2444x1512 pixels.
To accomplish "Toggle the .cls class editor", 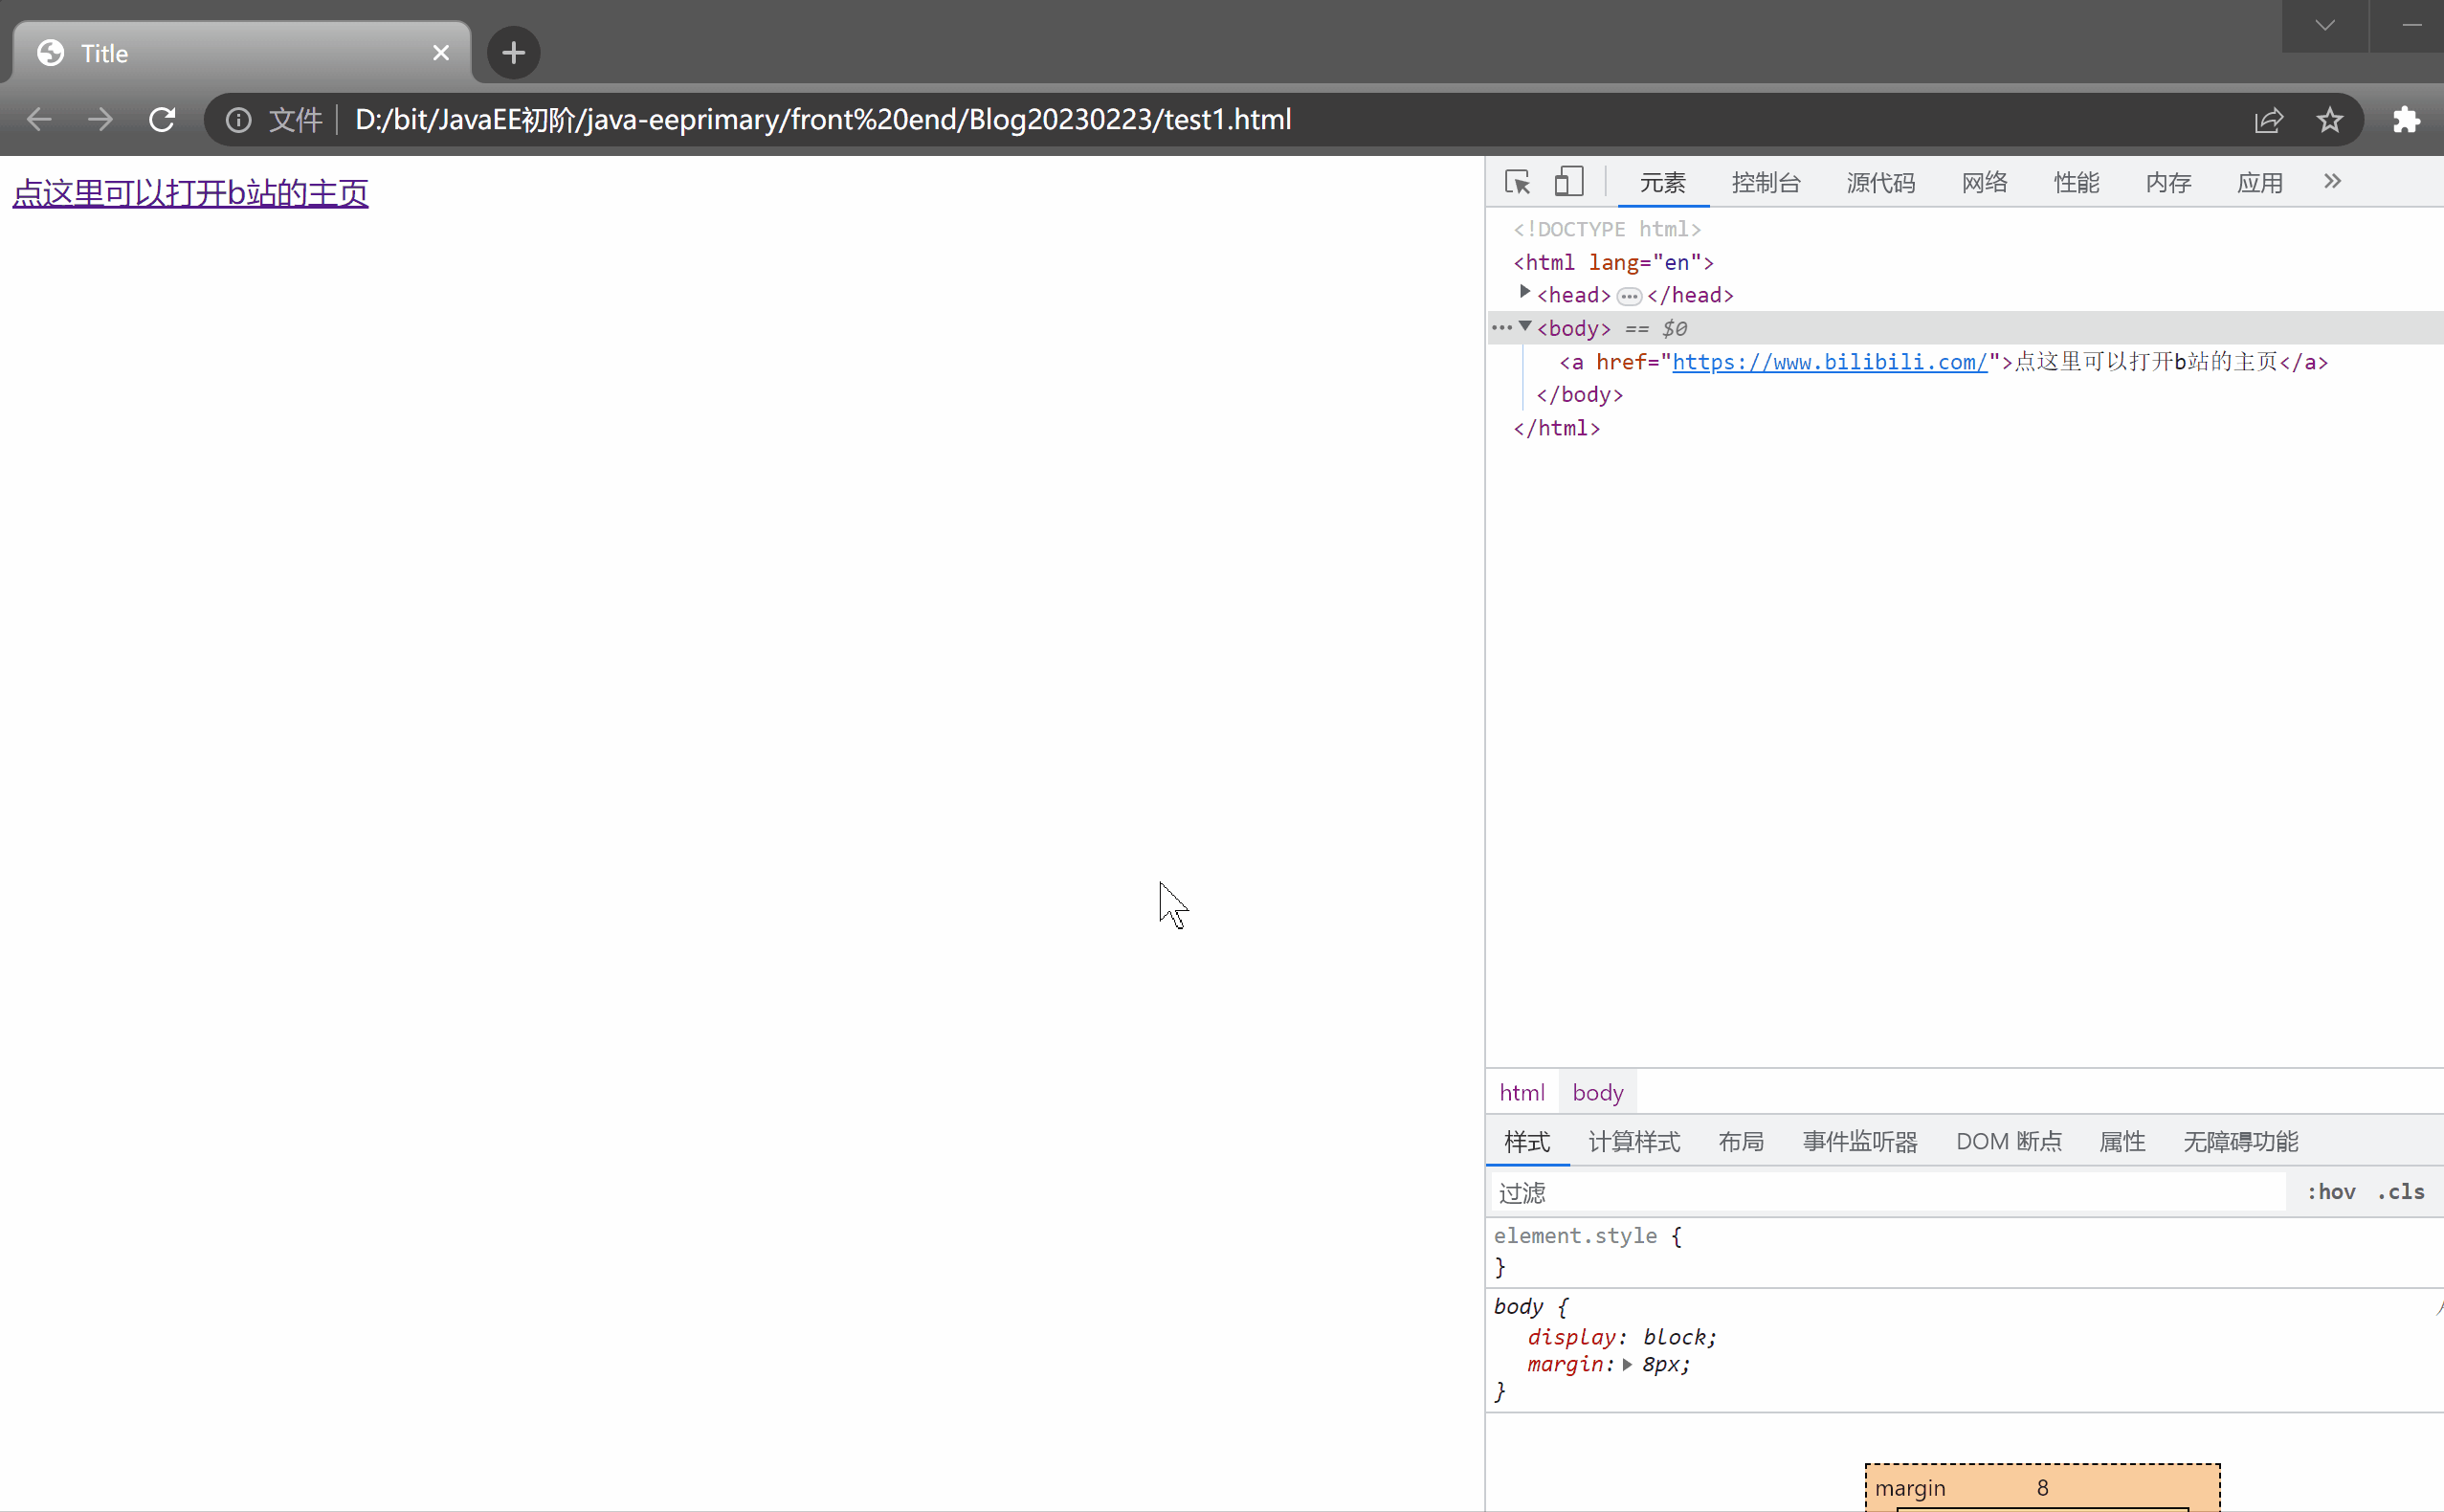I will tap(2400, 1191).
